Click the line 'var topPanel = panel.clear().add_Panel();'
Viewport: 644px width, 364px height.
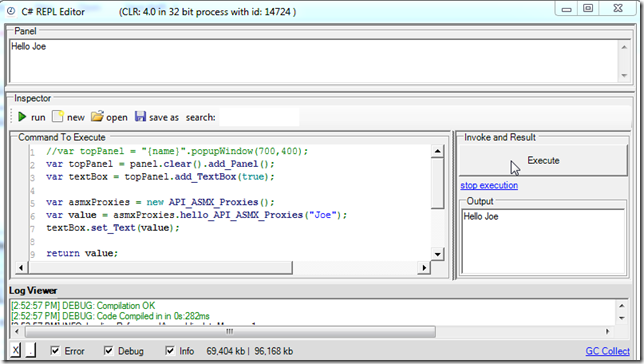pos(160,164)
